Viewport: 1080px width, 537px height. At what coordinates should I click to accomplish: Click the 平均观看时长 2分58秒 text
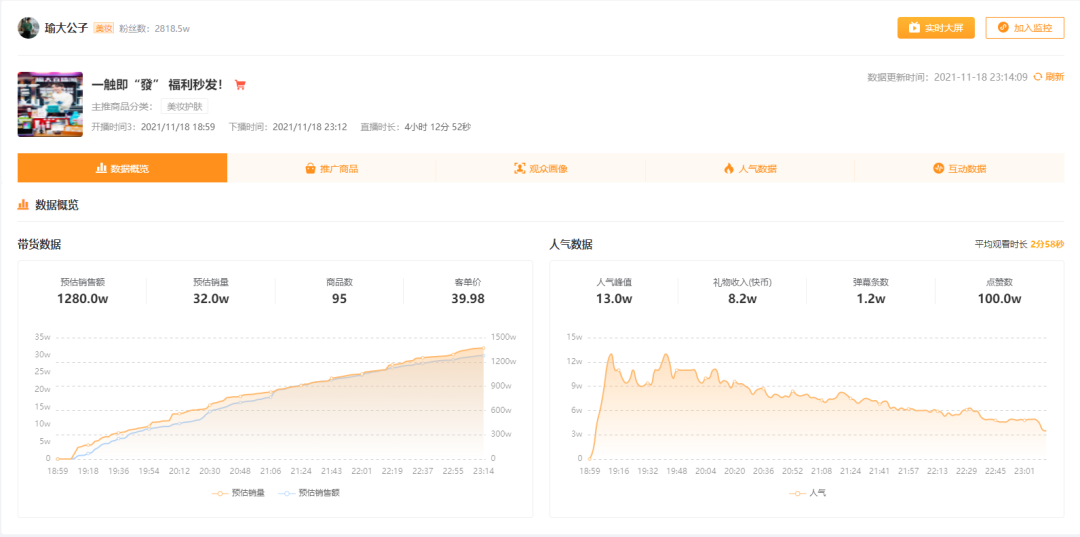(x=1019, y=244)
